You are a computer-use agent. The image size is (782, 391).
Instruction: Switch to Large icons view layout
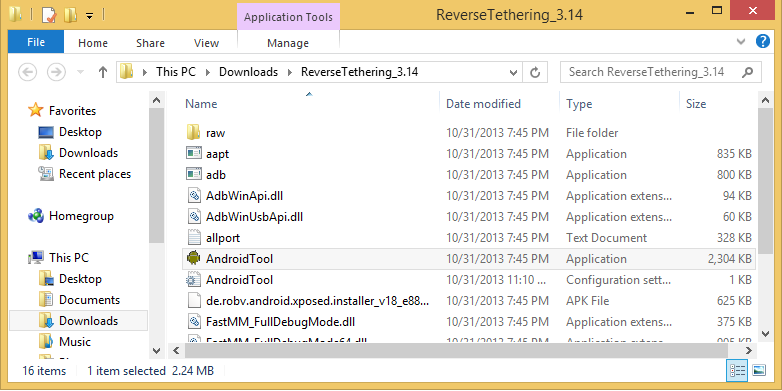click(x=759, y=371)
